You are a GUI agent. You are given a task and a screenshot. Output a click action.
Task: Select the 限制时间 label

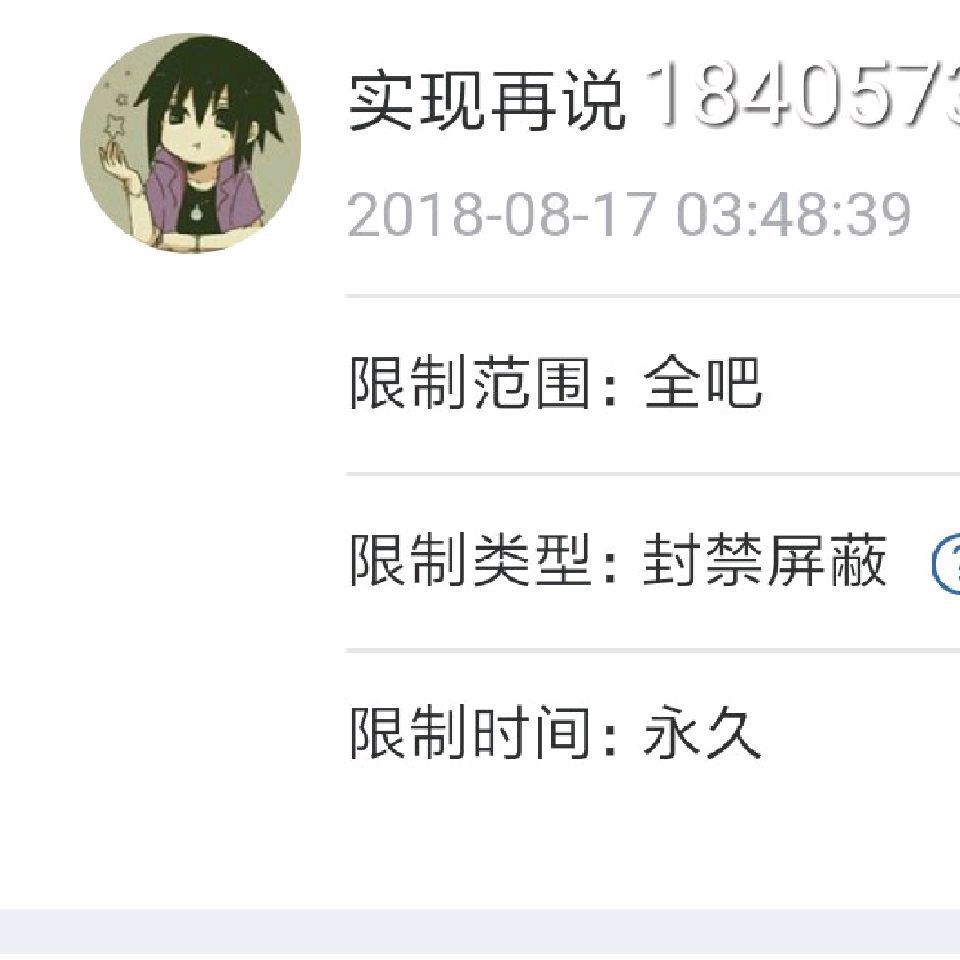[470, 733]
